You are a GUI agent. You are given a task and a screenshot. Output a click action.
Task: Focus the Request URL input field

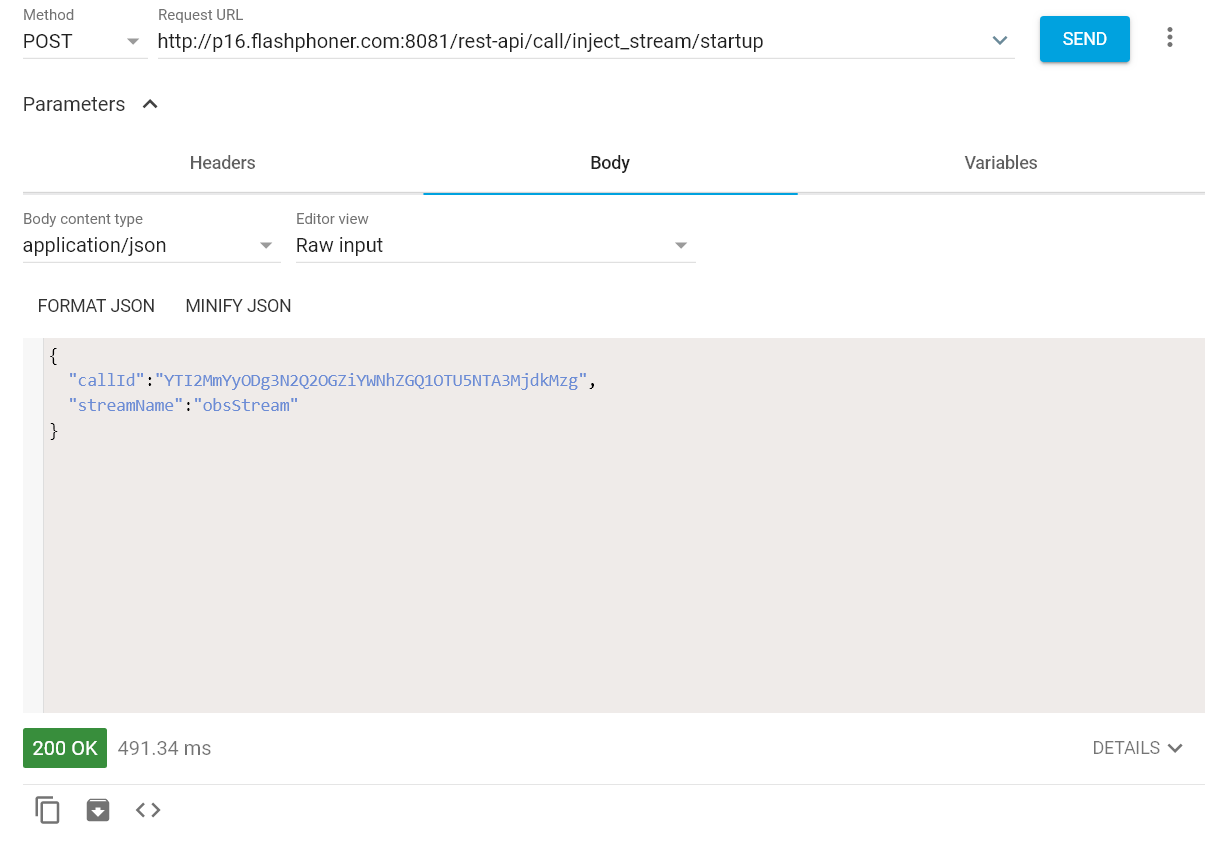click(570, 41)
